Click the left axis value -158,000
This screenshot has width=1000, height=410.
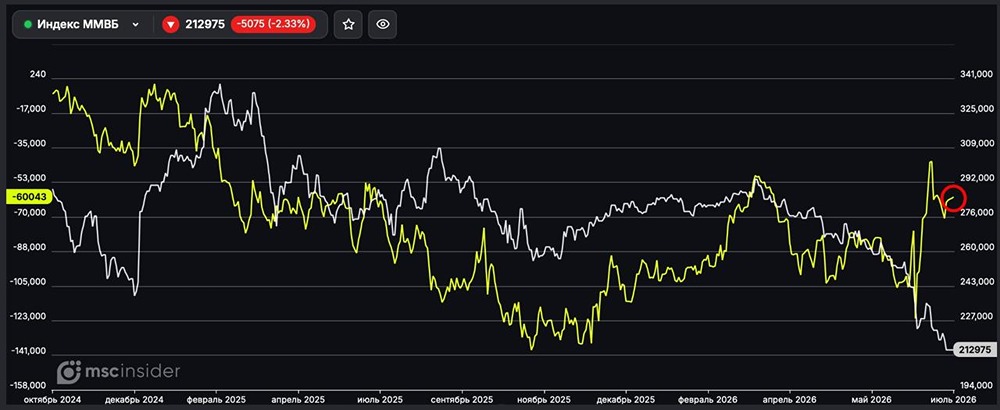pos(28,386)
